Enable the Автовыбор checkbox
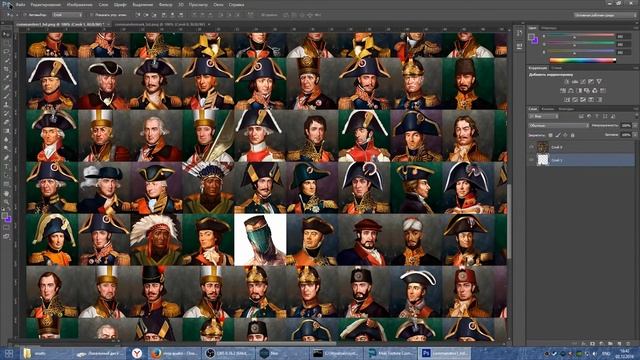Screen dimensions: 640x360 click(x=25, y=15)
